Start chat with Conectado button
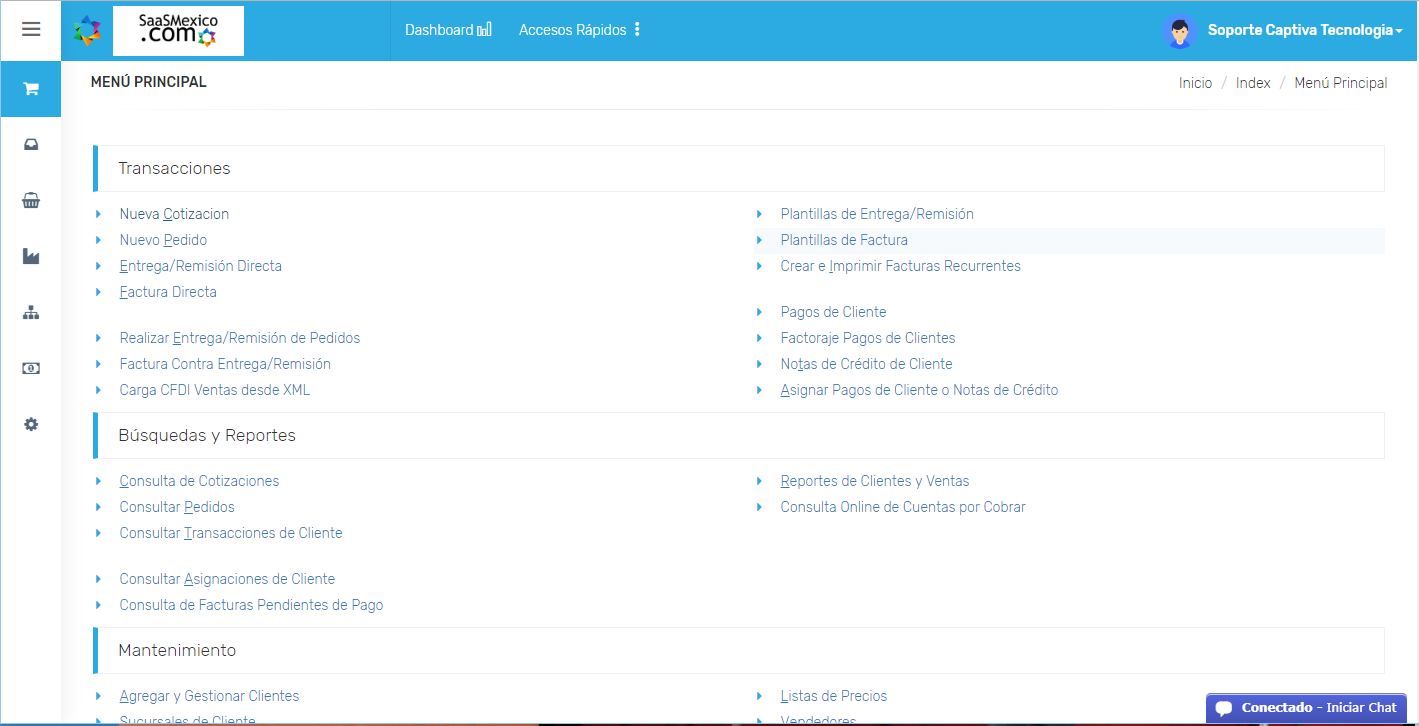The width and height of the screenshot is (1419, 726). click(x=1306, y=708)
